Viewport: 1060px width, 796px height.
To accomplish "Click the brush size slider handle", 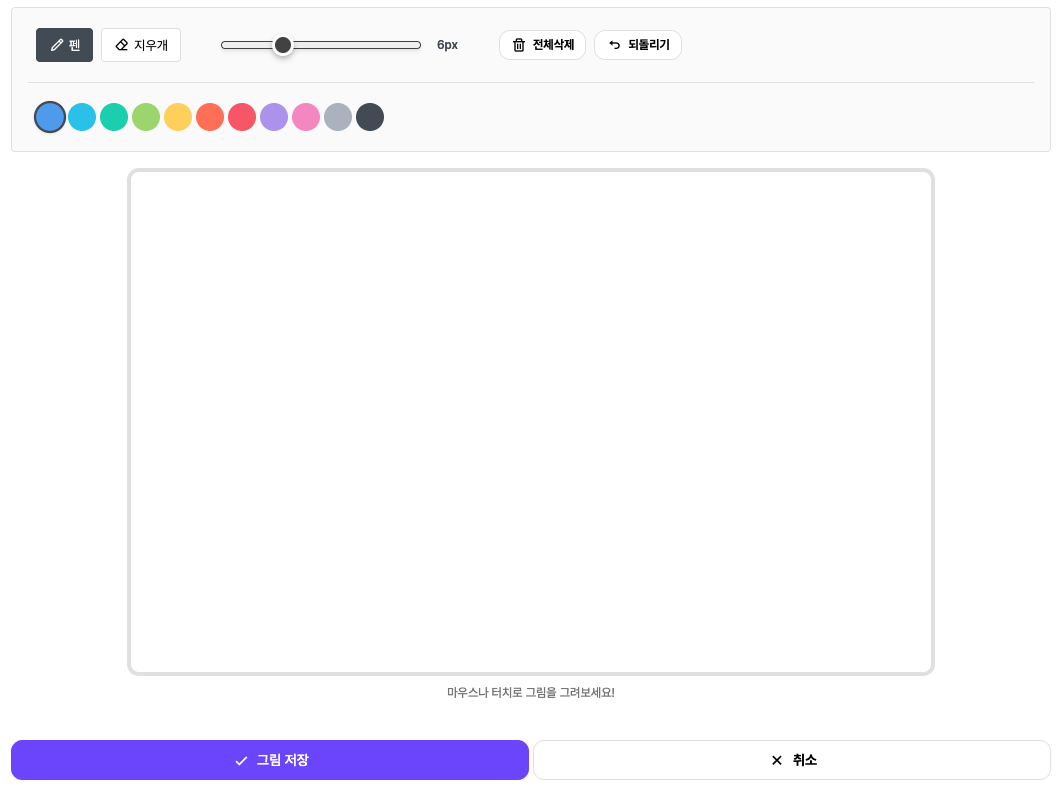I will (283, 45).
